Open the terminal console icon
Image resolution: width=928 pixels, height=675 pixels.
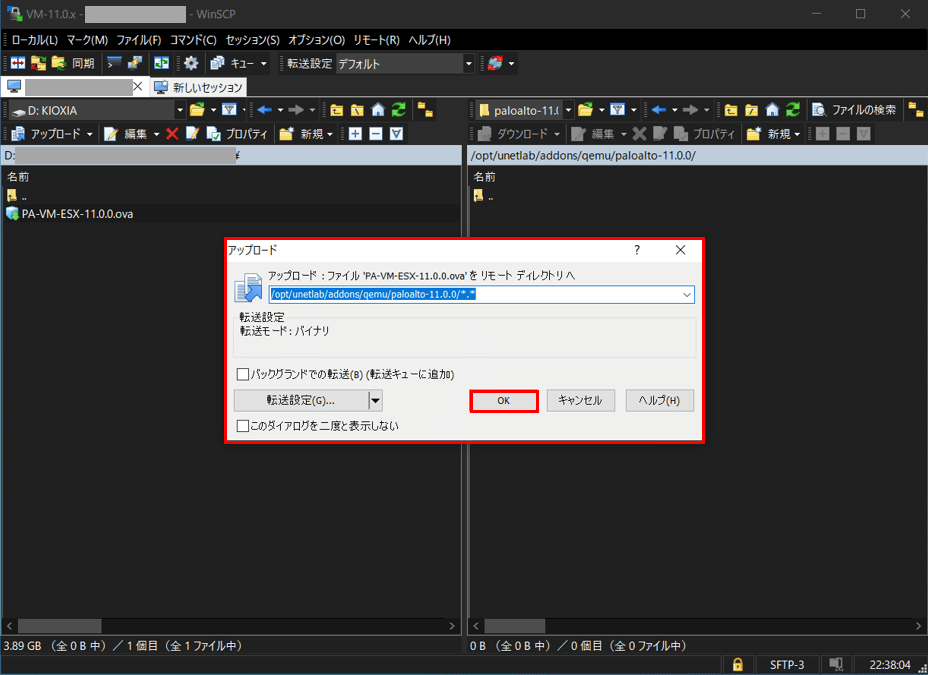(x=114, y=63)
